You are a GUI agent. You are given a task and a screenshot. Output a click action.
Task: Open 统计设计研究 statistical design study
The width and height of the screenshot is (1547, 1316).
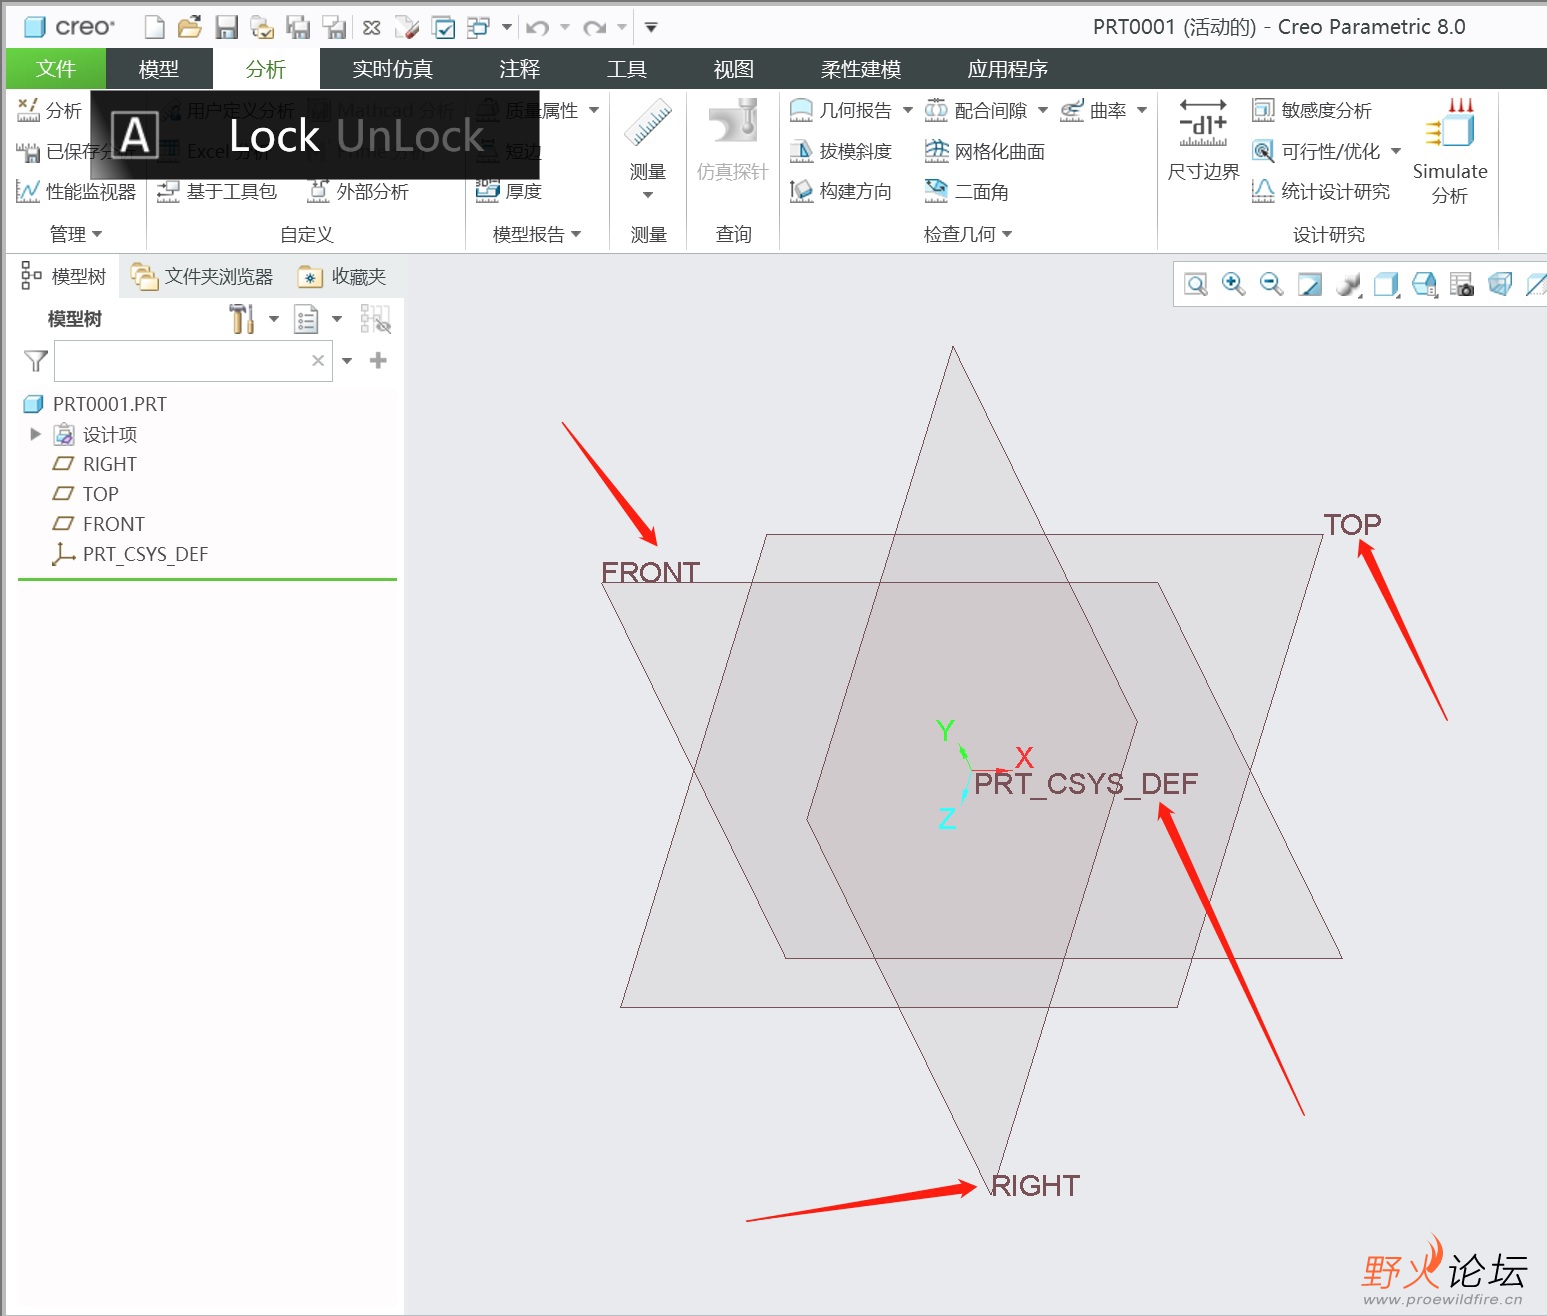(1321, 191)
